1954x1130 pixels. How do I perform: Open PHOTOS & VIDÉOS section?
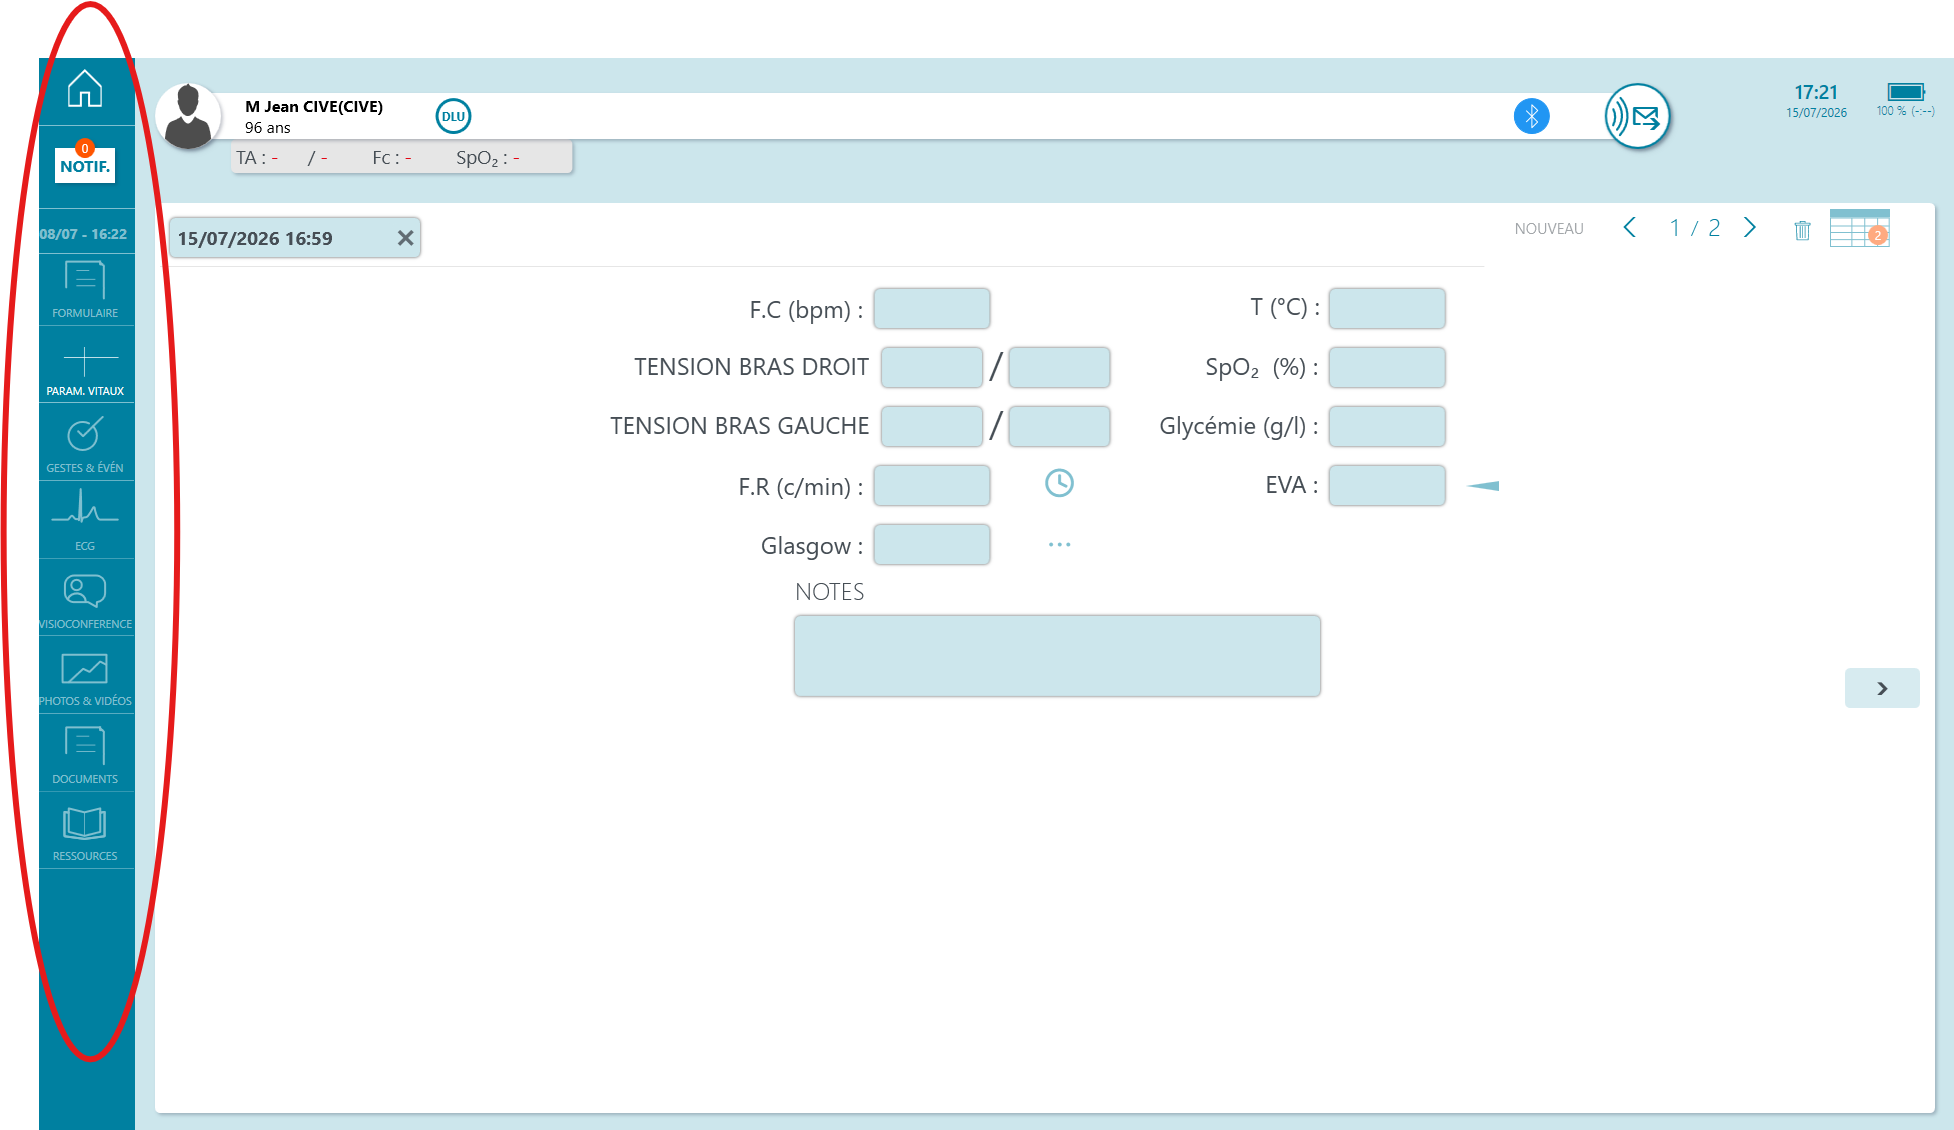pos(85,678)
